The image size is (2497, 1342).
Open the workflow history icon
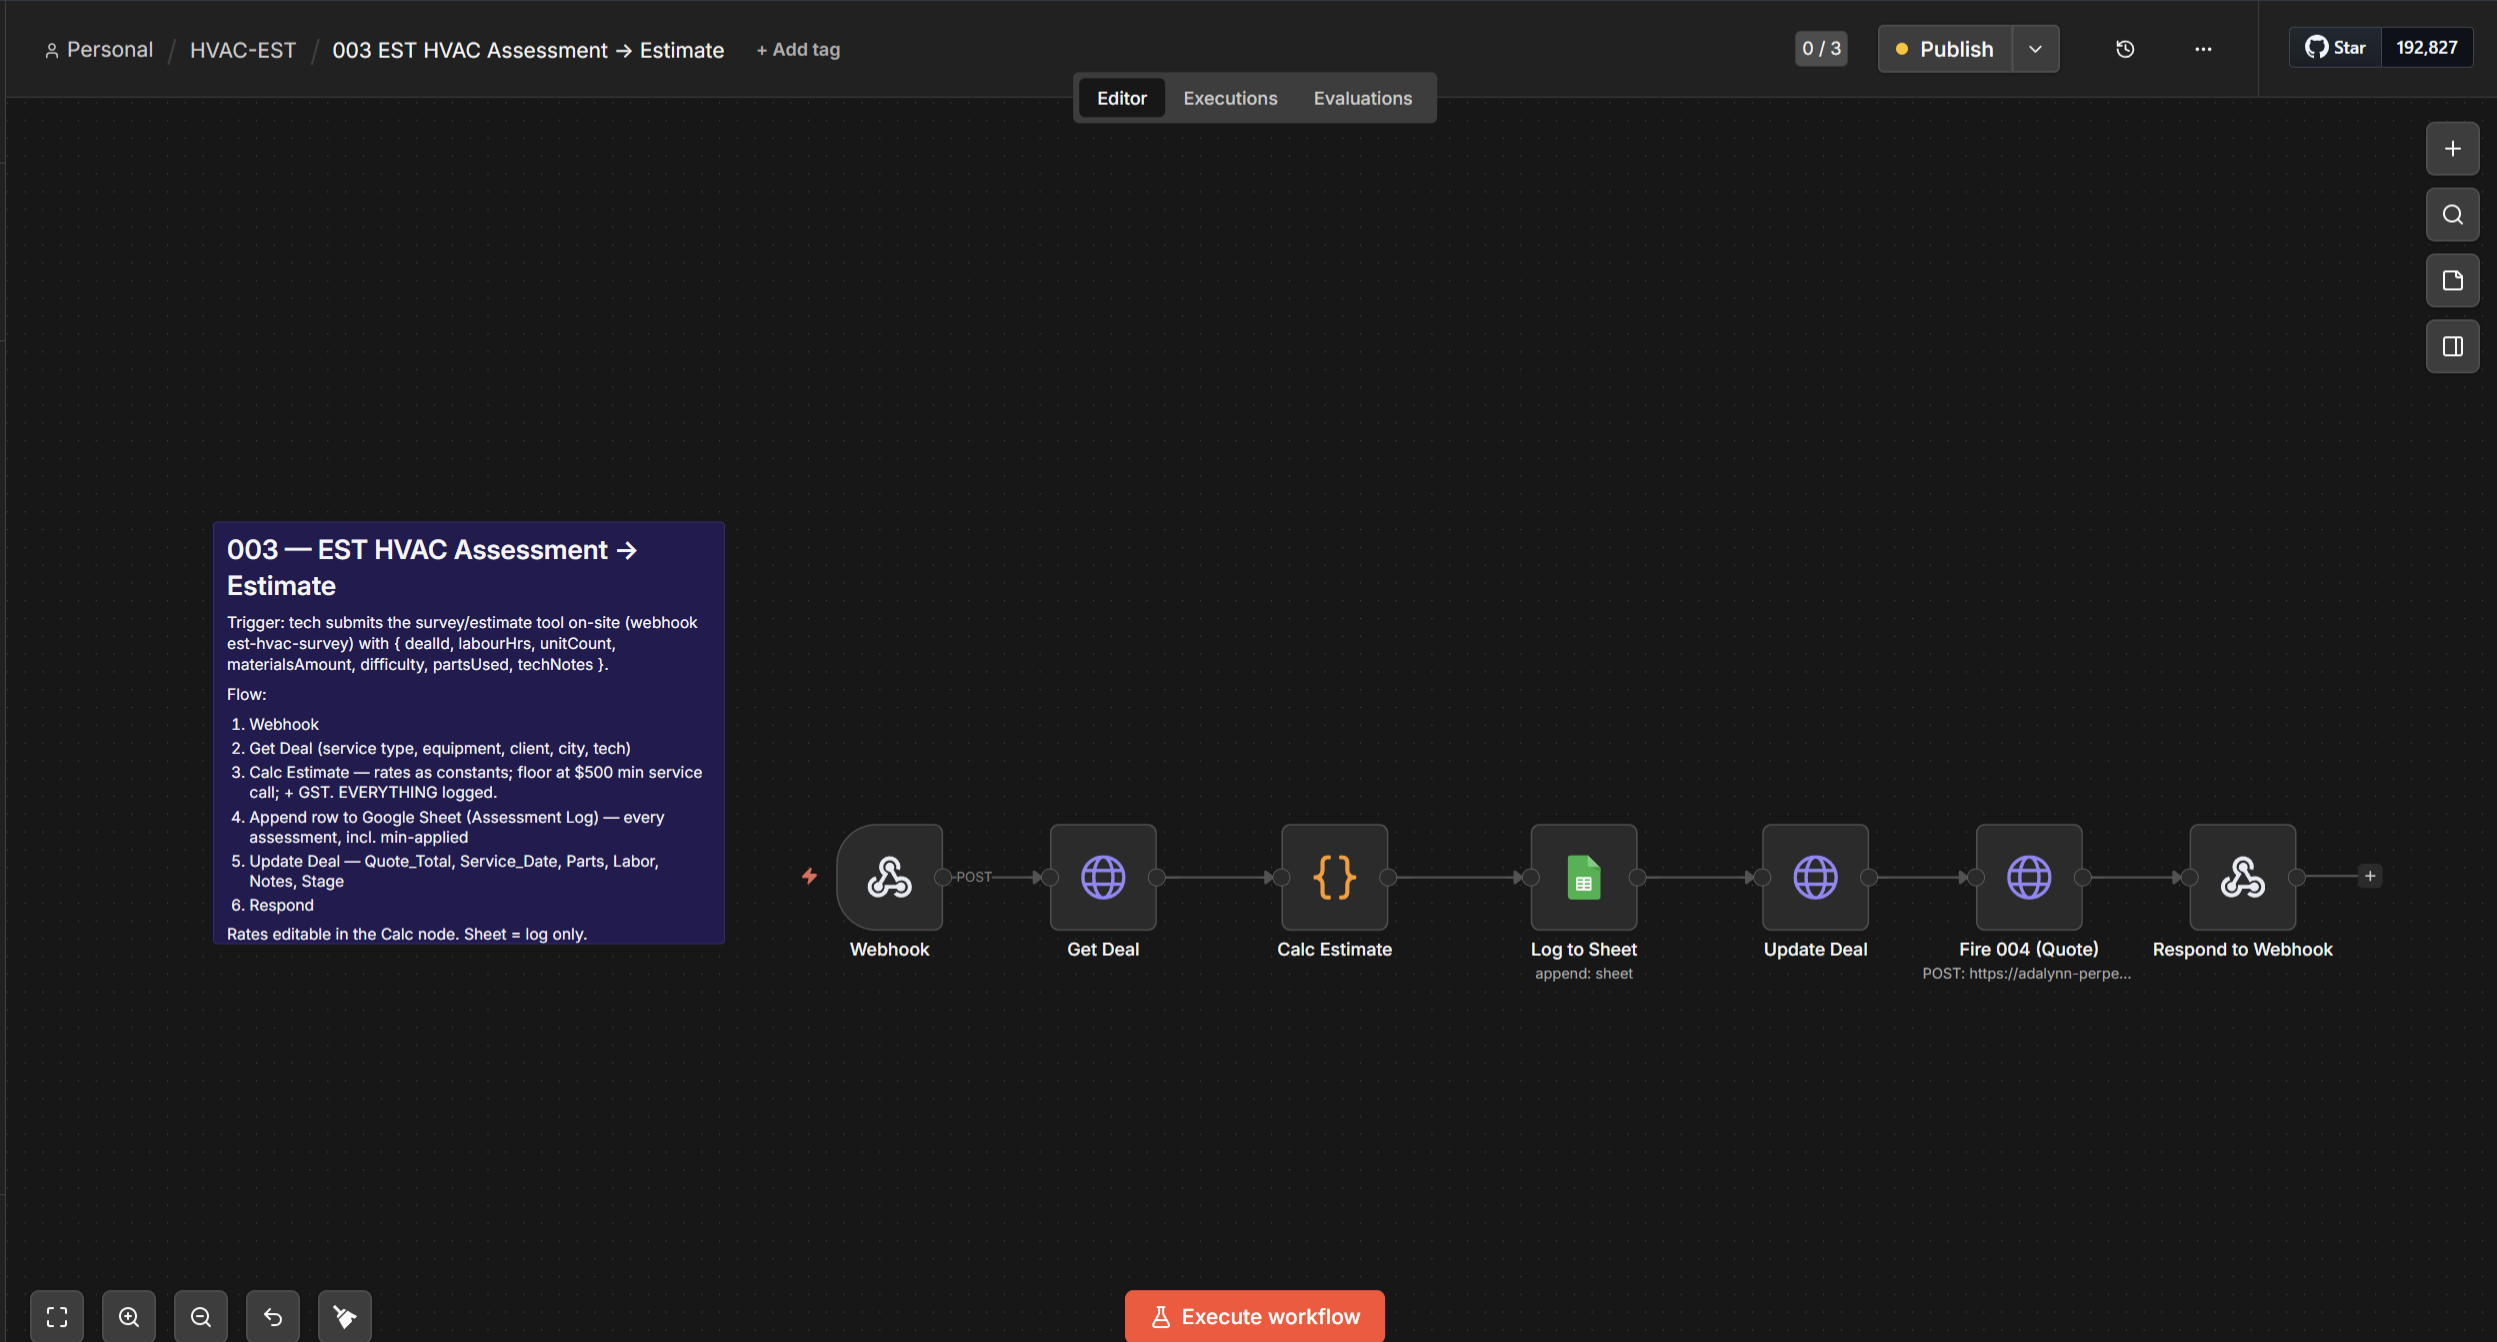point(2125,49)
